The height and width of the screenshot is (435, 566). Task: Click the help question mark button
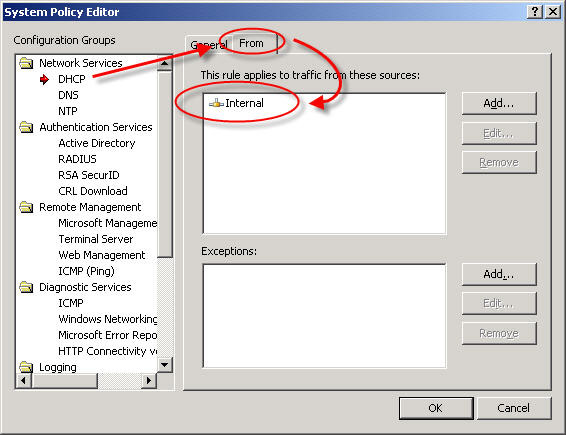click(535, 12)
